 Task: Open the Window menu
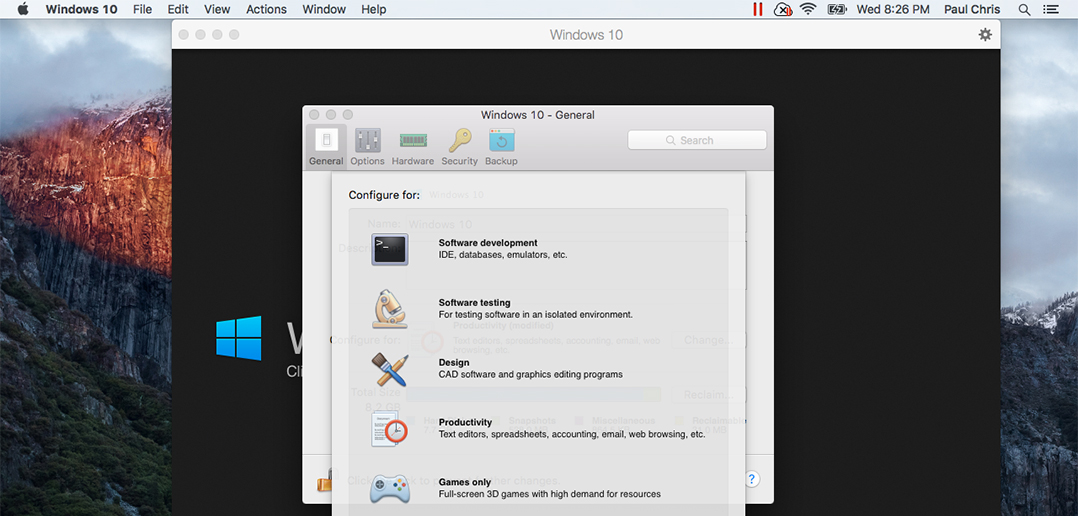point(324,9)
